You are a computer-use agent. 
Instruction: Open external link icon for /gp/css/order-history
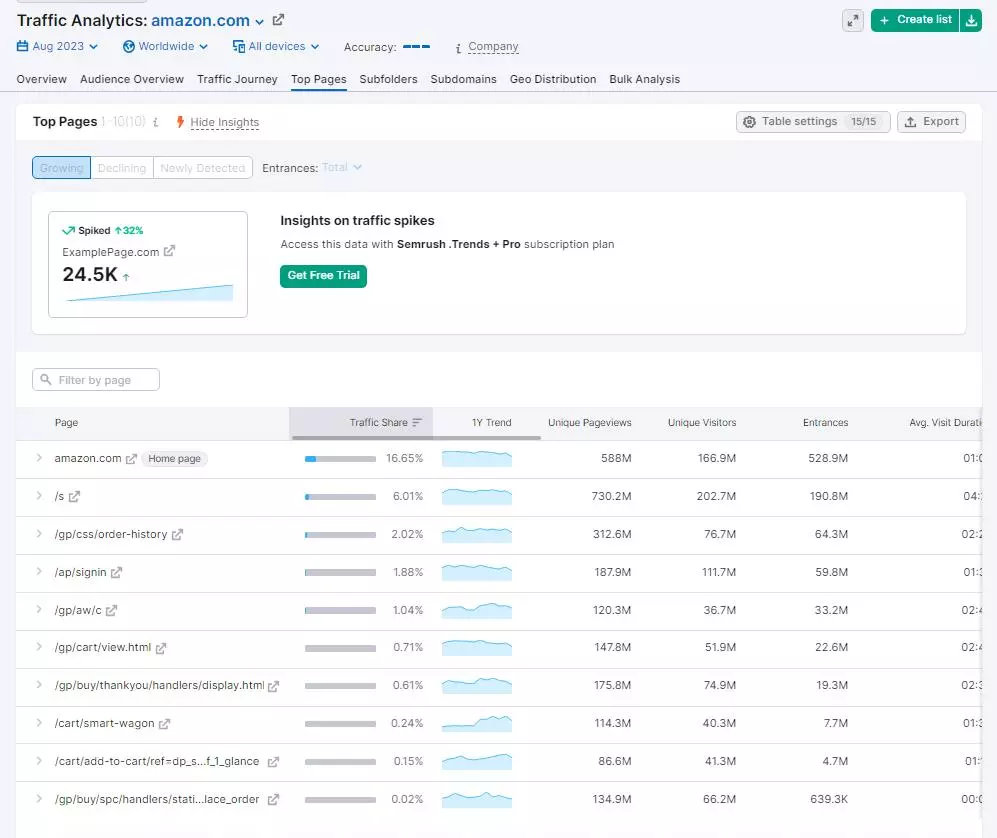[177, 534]
